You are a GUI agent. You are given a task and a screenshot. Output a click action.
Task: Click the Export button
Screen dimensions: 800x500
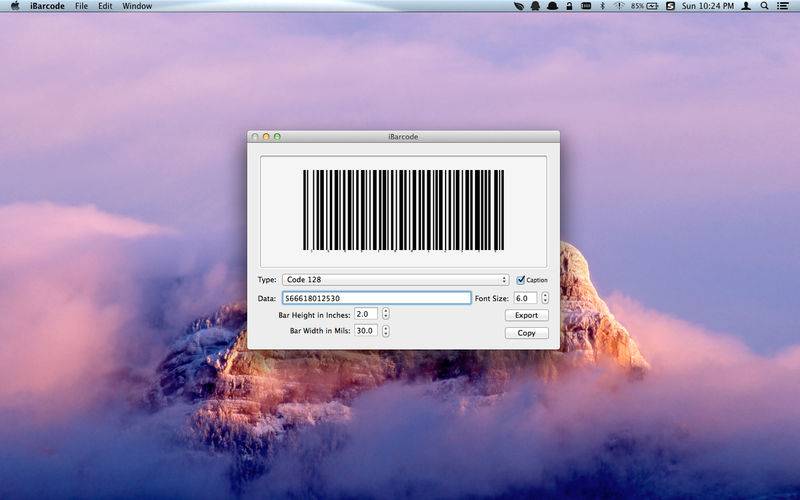(527, 315)
